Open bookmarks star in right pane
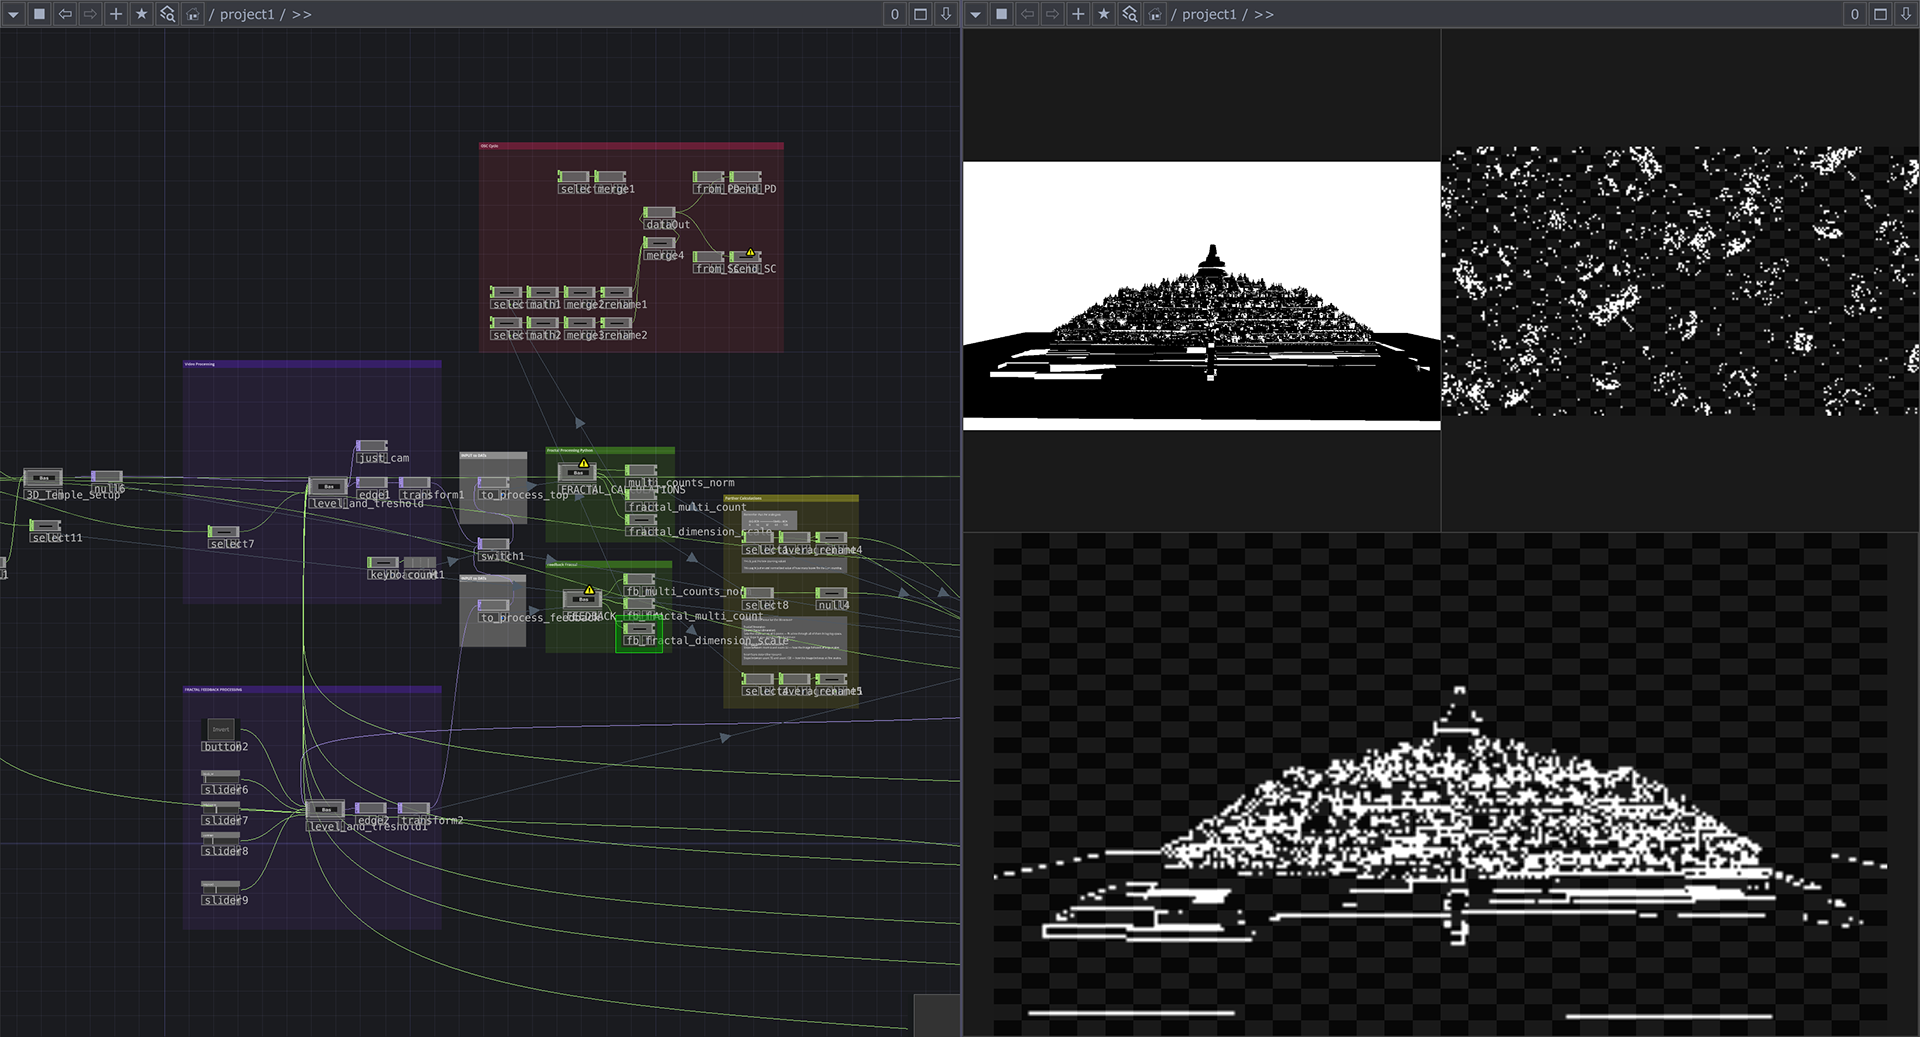Image resolution: width=1920 pixels, height=1037 pixels. [x=1103, y=14]
